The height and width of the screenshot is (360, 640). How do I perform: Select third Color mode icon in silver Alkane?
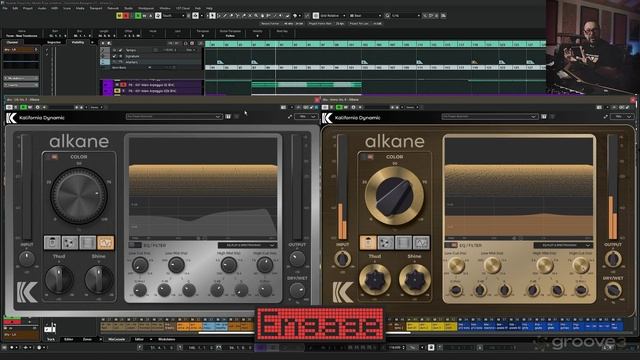click(87, 242)
